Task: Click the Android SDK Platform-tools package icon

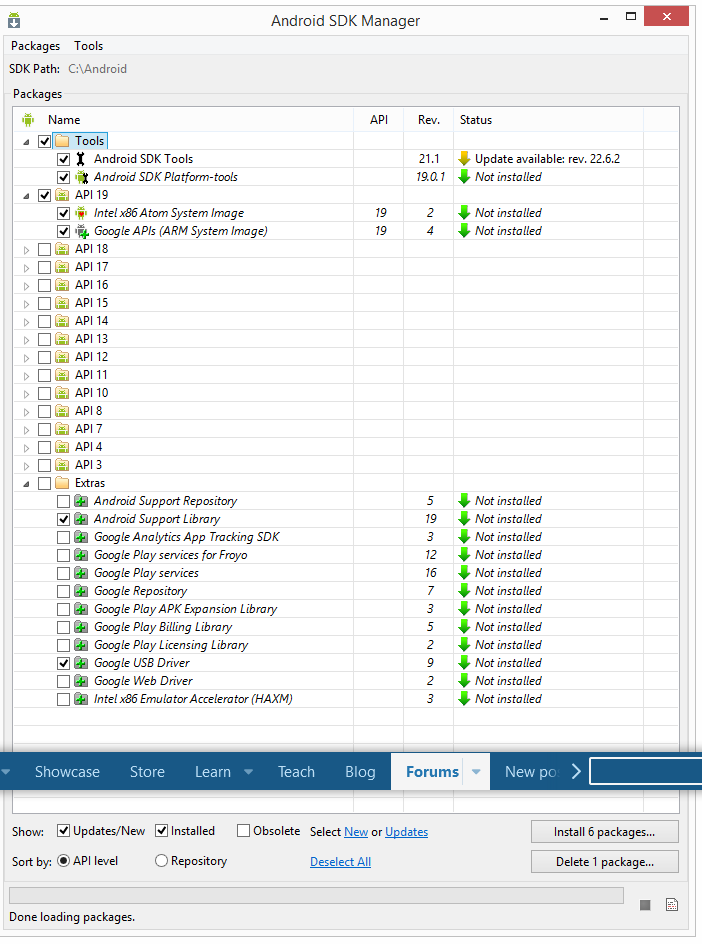Action: [x=81, y=177]
